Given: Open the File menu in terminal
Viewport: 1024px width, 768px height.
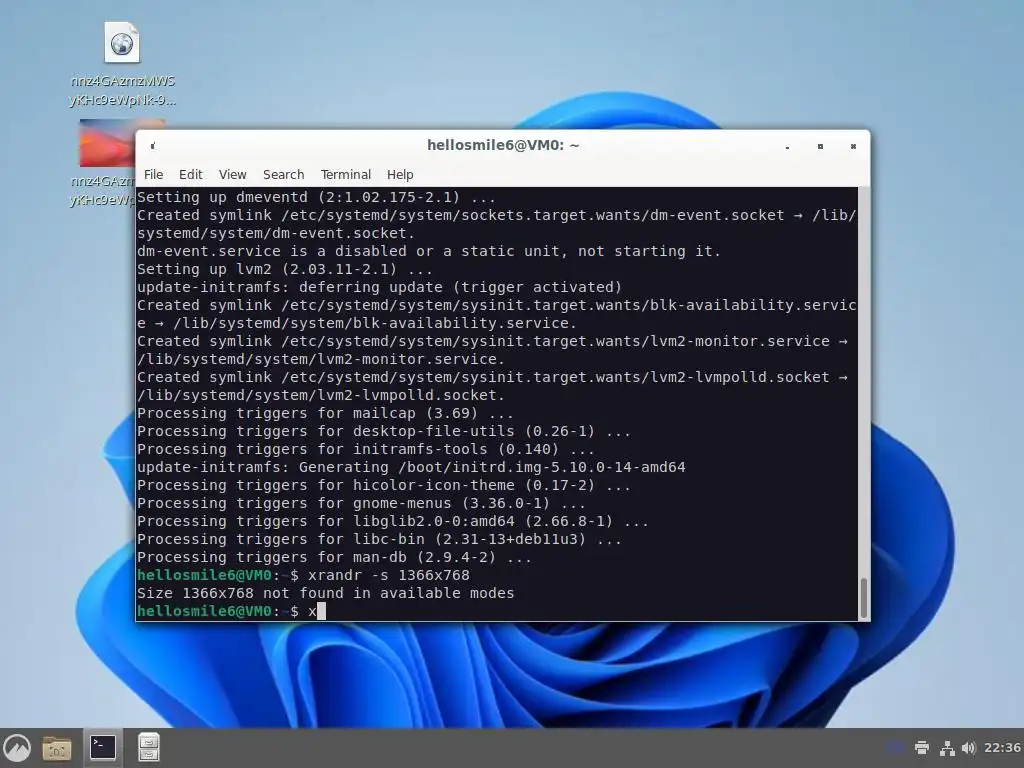Looking at the screenshot, I should pyautogui.click(x=153, y=174).
